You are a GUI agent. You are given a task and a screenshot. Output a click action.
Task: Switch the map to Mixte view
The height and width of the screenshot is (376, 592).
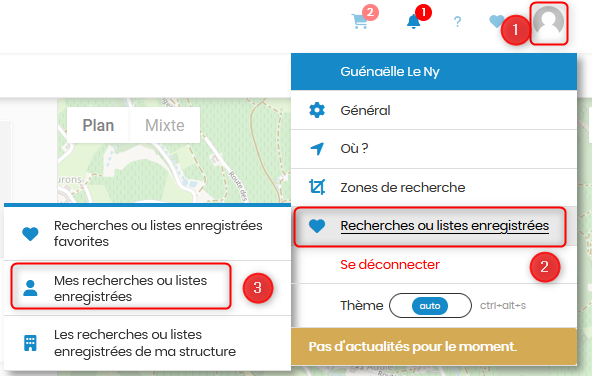pyautogui.click(x=165, y=125)
